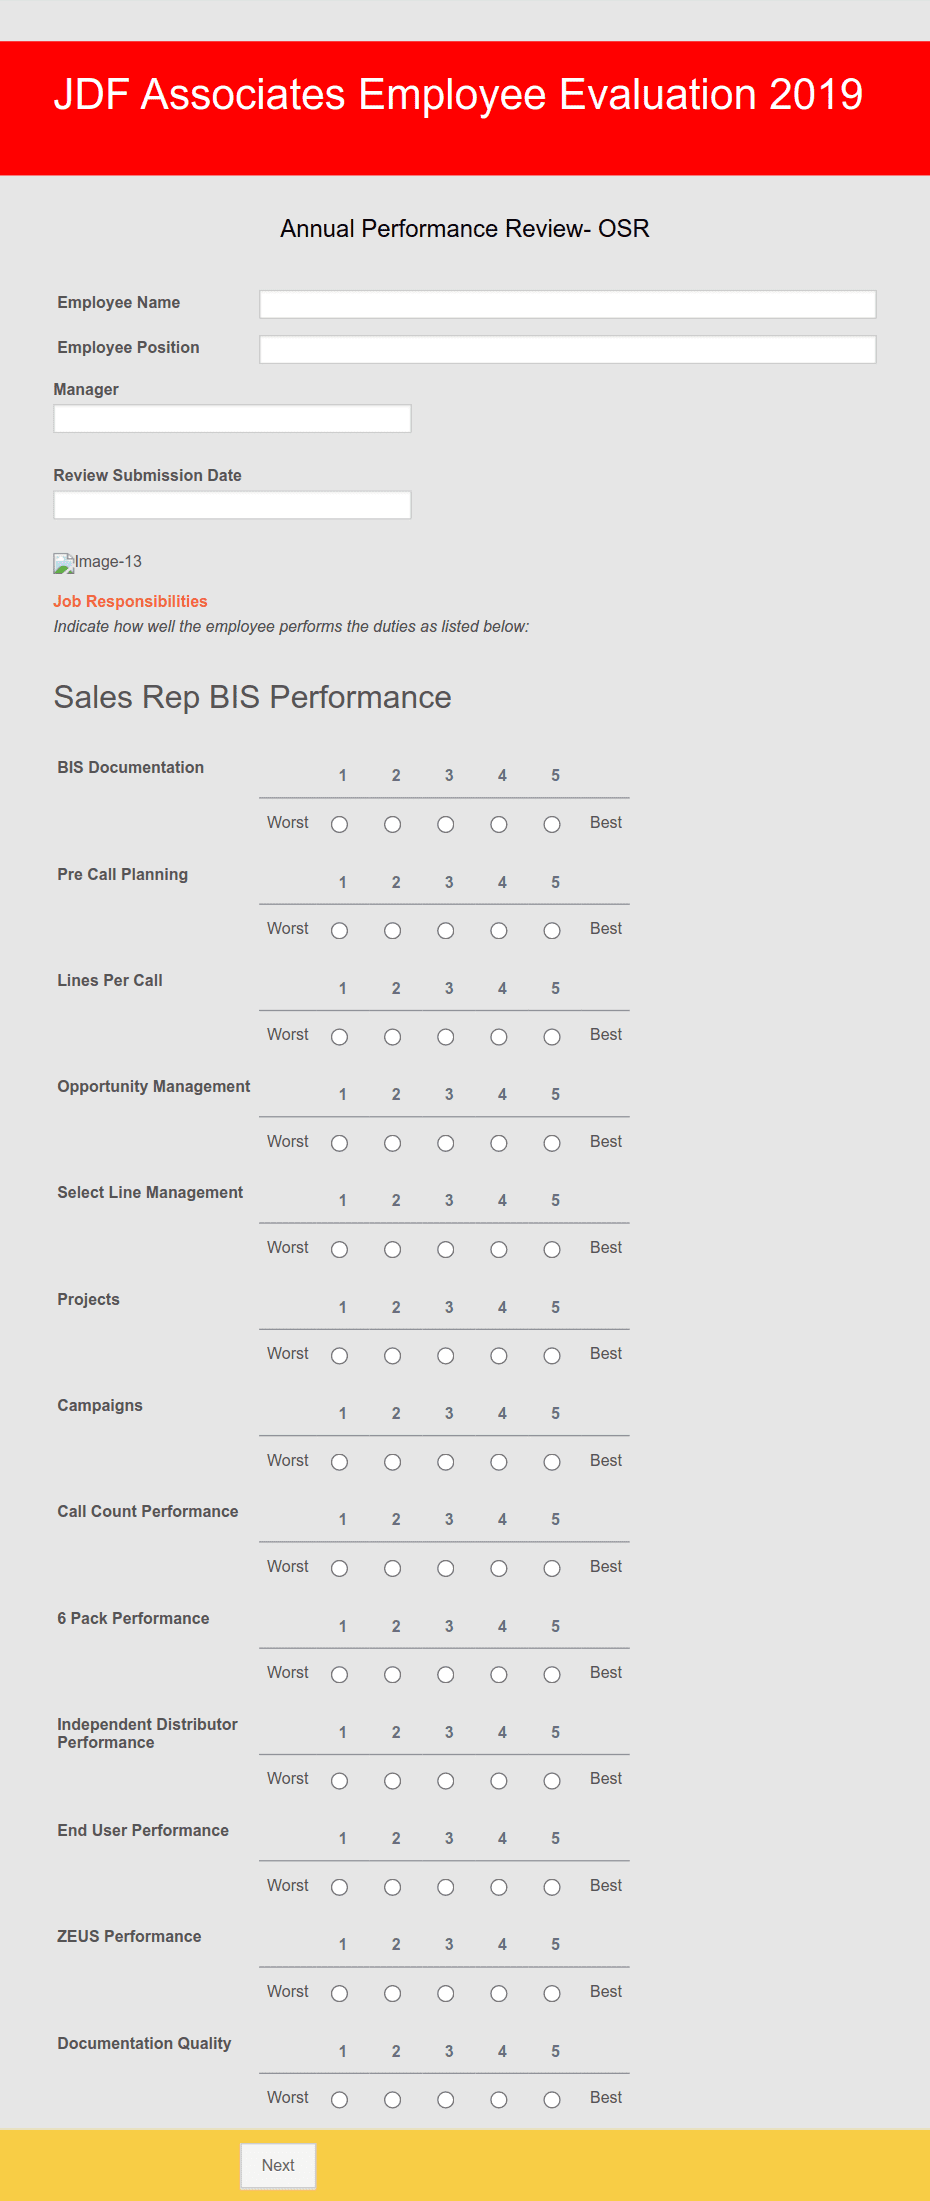Screen dimensions: 930x2201
Task: Pick rating 4 for Opportunity Management
Action: click(499, 1143)
